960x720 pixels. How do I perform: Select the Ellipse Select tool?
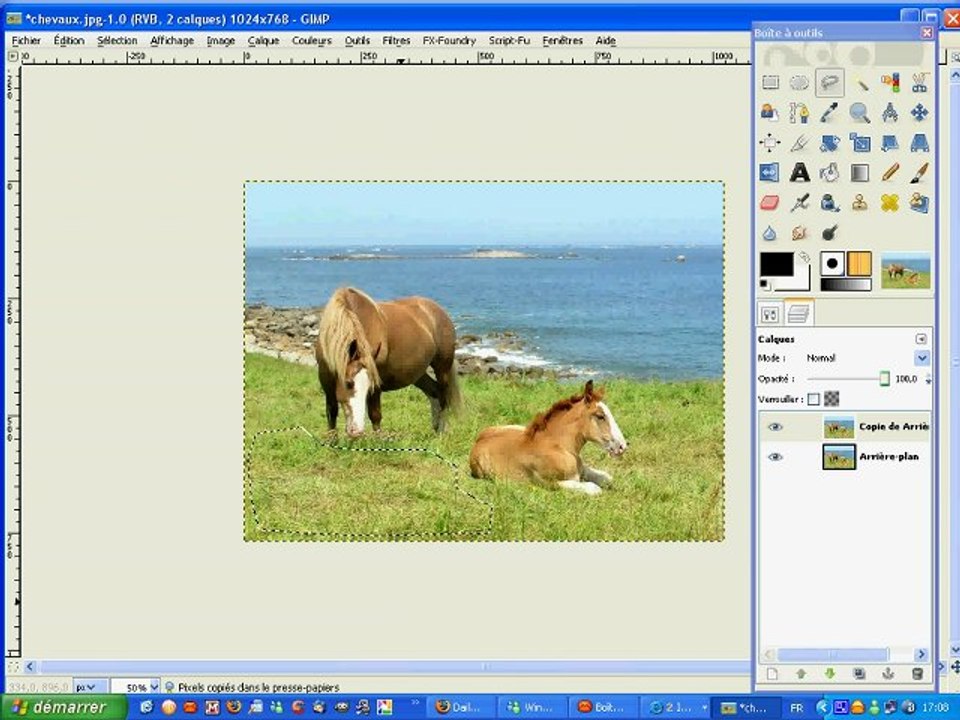[x=799, y=82]
